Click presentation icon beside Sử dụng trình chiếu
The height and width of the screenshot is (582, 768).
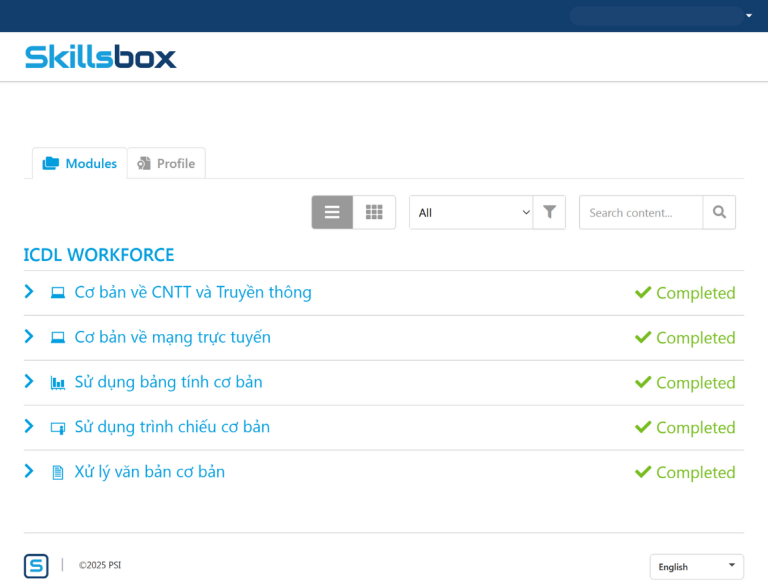58,428
